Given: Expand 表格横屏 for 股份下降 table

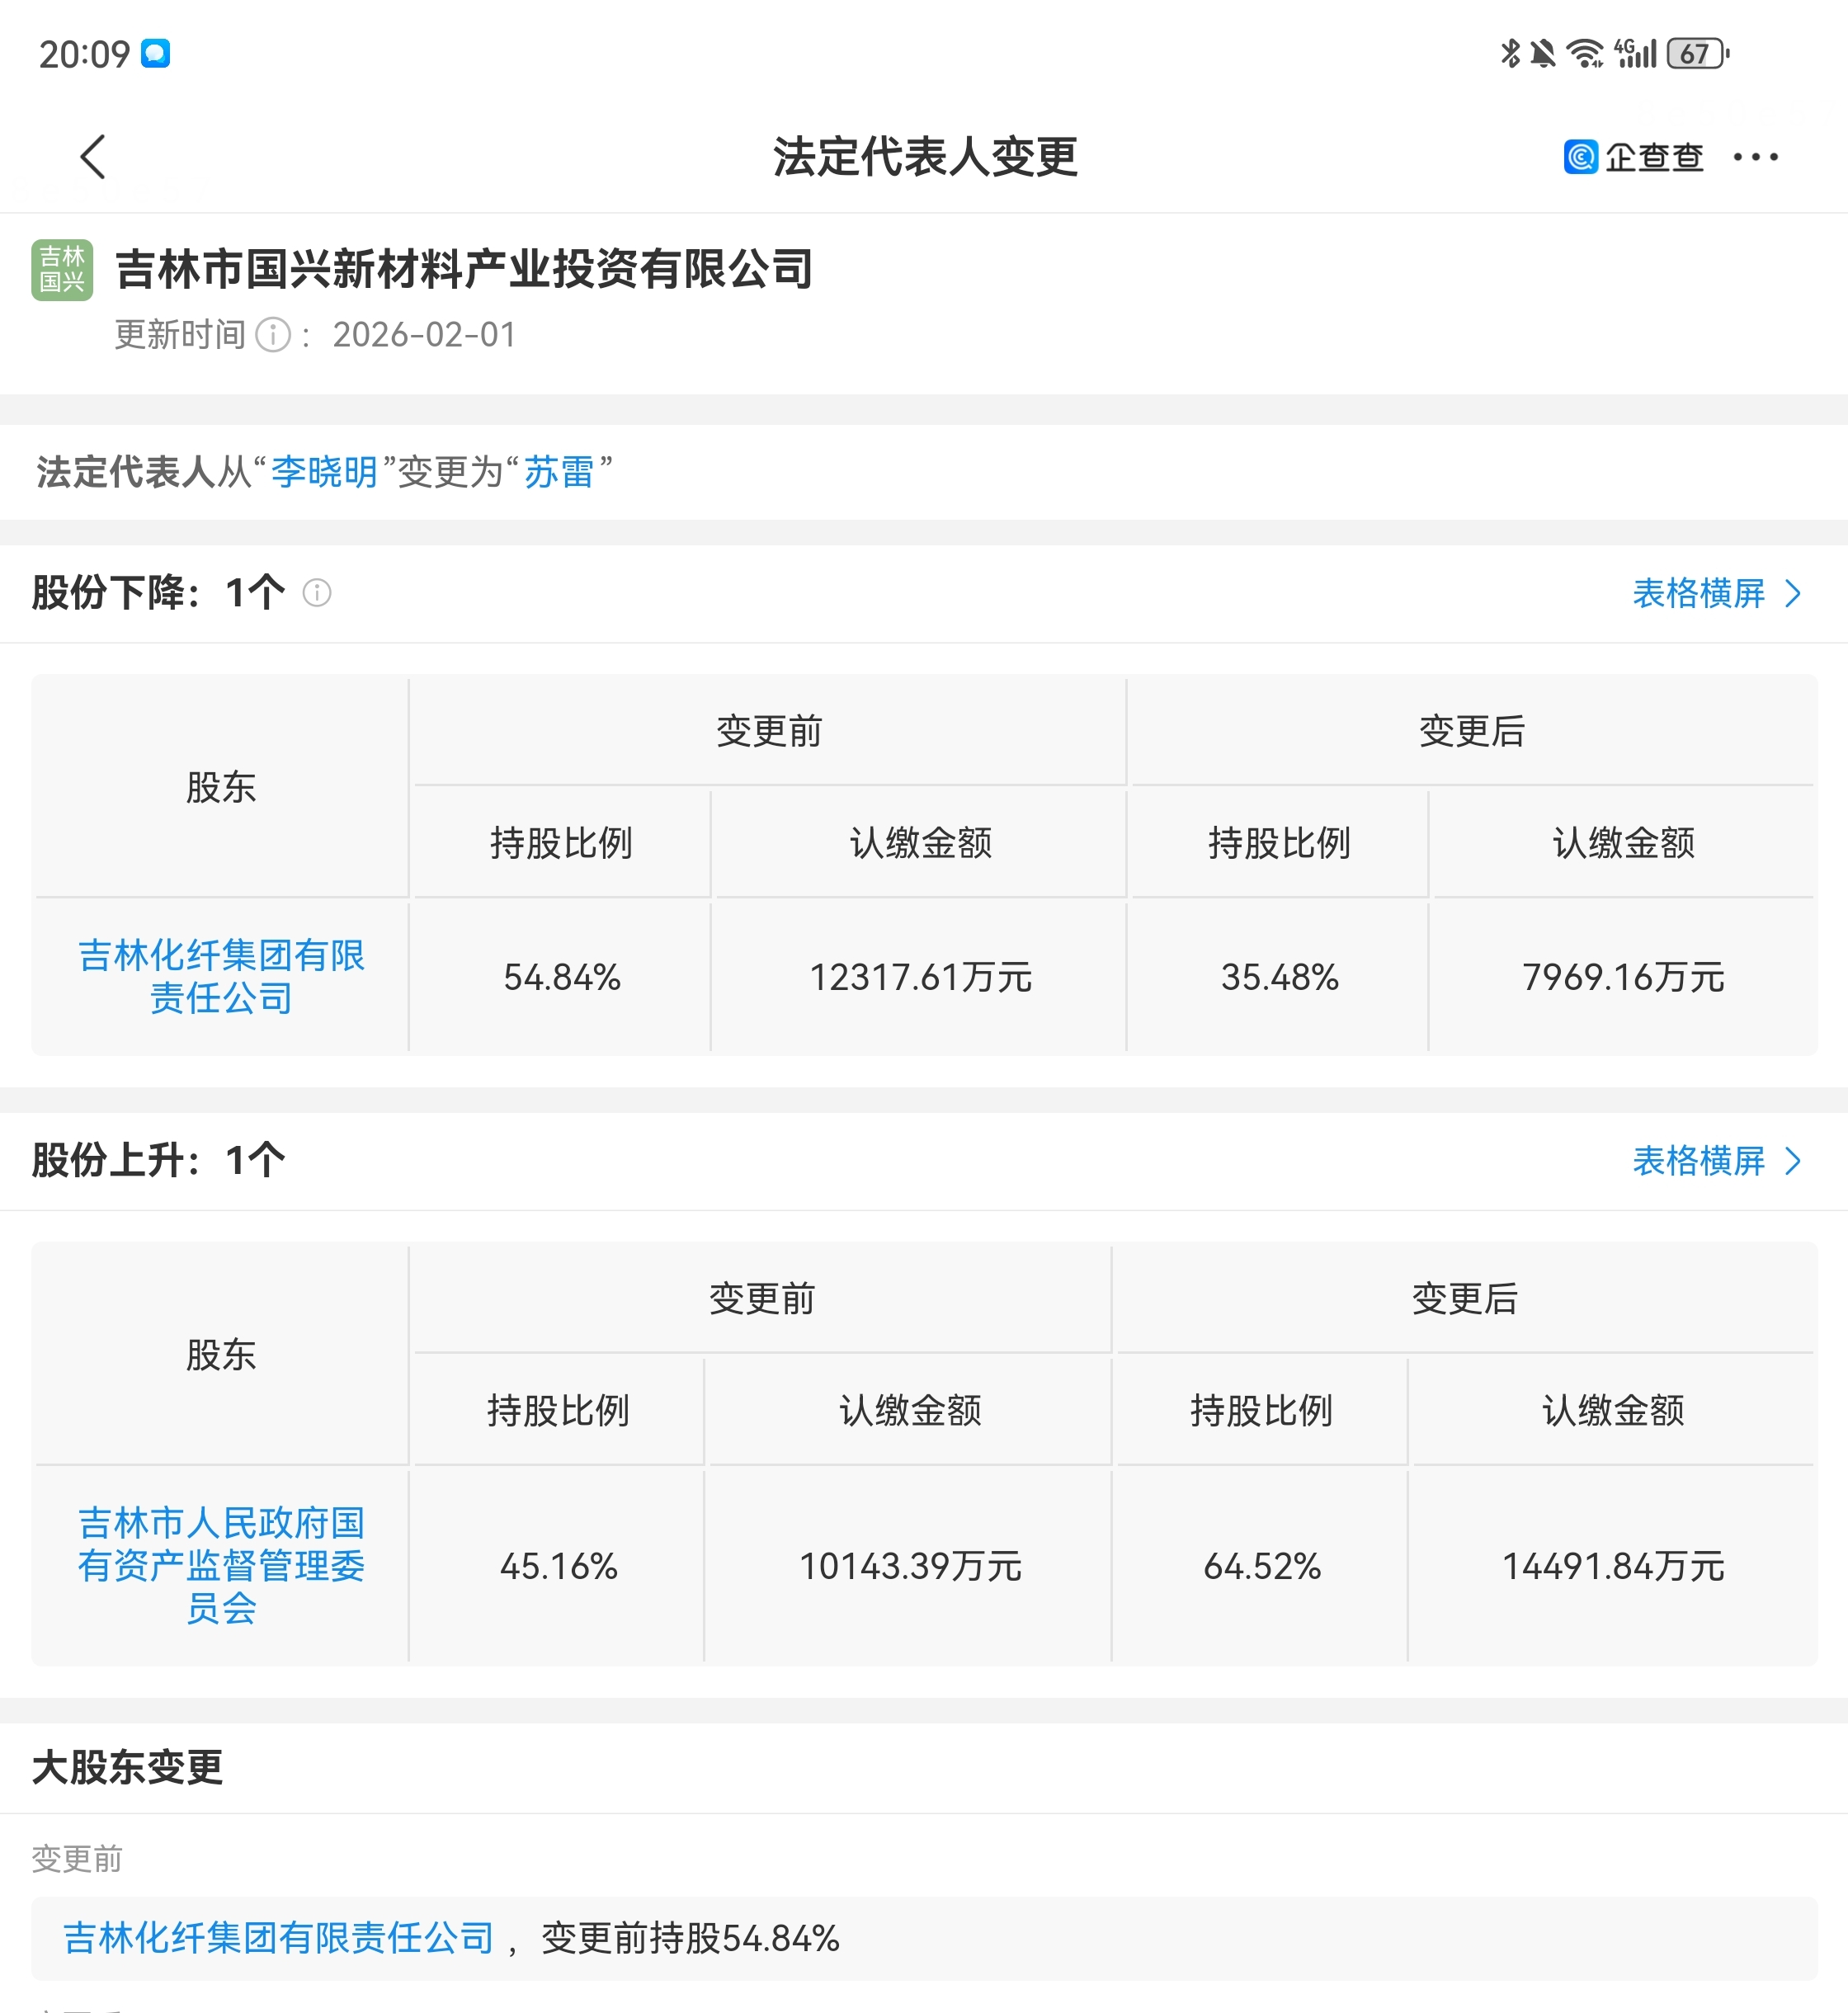Looking at the screenshot, I should click(1715, 593).
